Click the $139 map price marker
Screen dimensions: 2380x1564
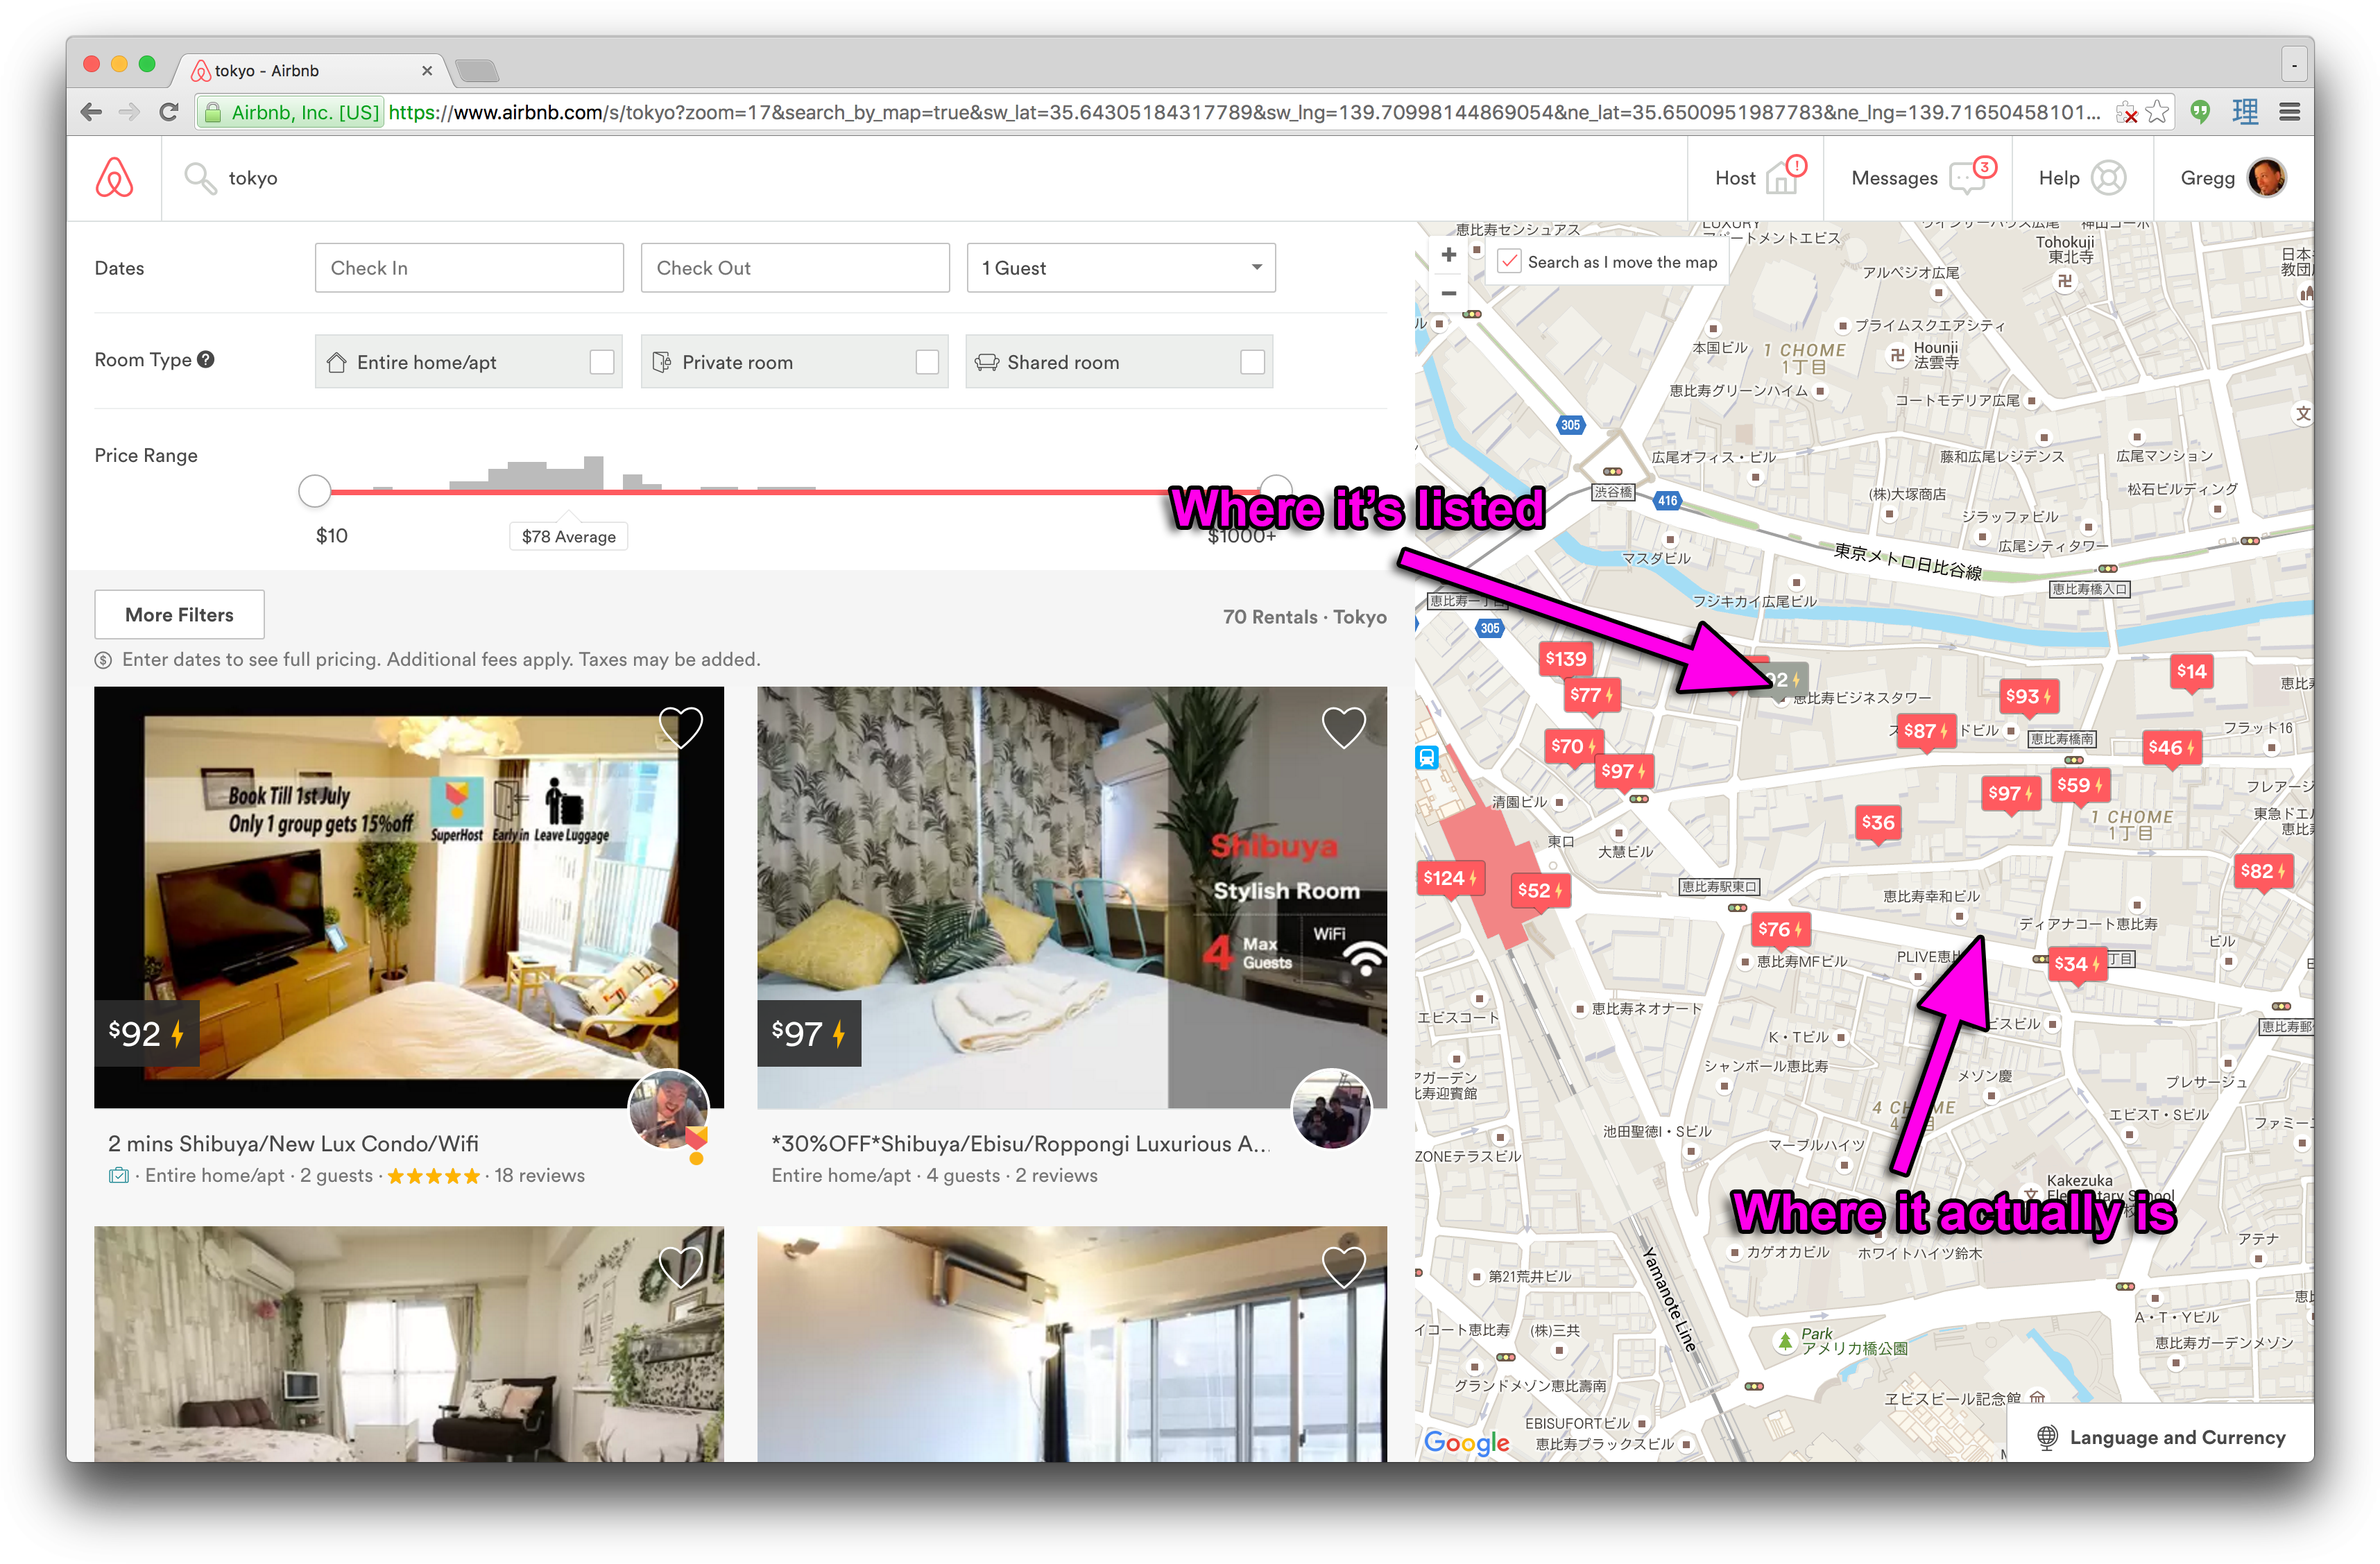click(x=1565, y=659)
